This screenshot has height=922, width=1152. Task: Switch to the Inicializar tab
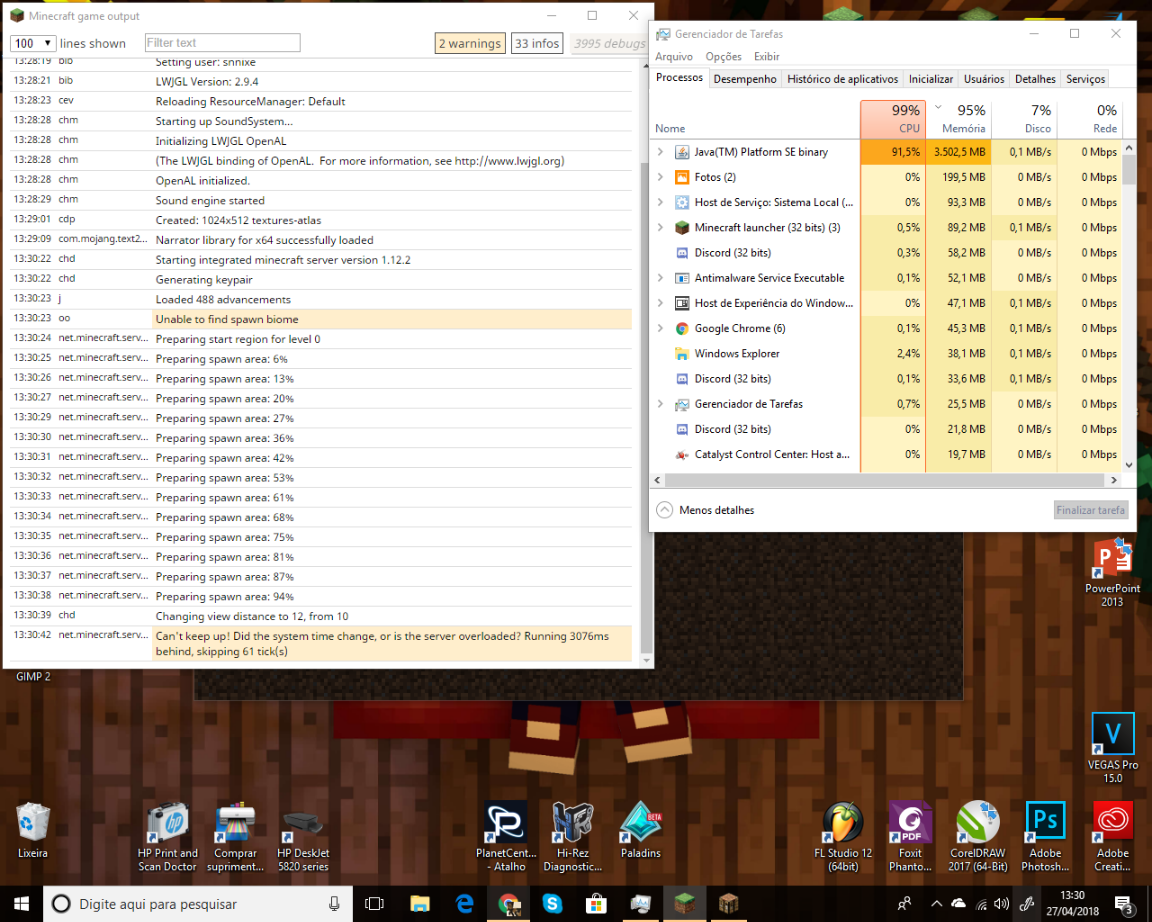(x=931, y=79)
